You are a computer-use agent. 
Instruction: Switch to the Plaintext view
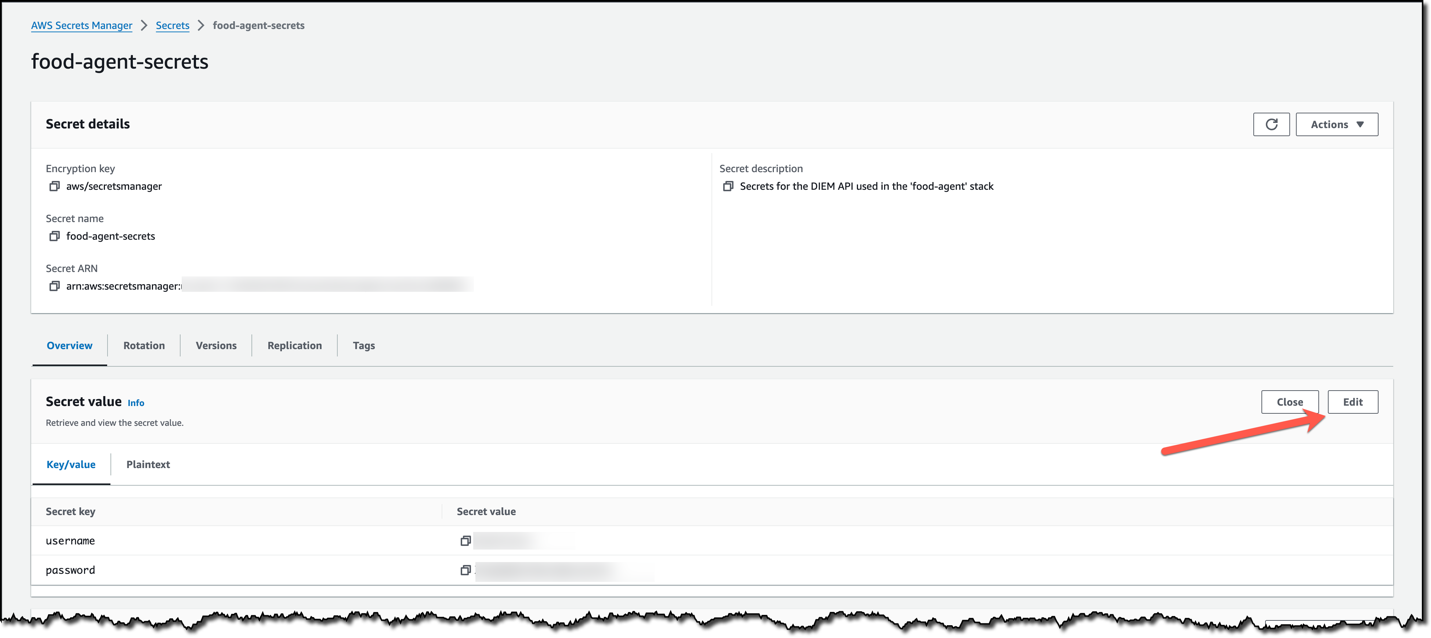148,464
